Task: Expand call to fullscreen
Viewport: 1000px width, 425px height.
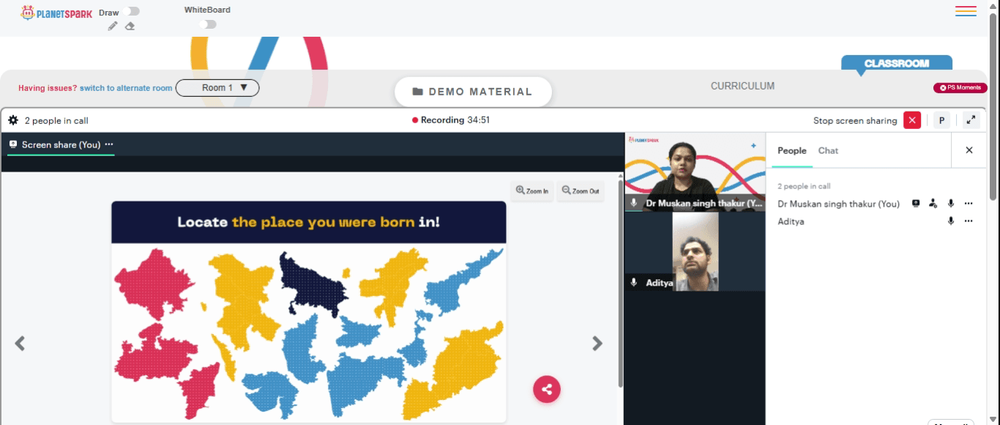Action: pos(971,120)
